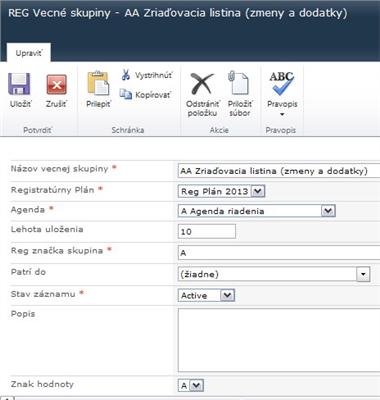Click the Prilepiť label text

(98, 104)
